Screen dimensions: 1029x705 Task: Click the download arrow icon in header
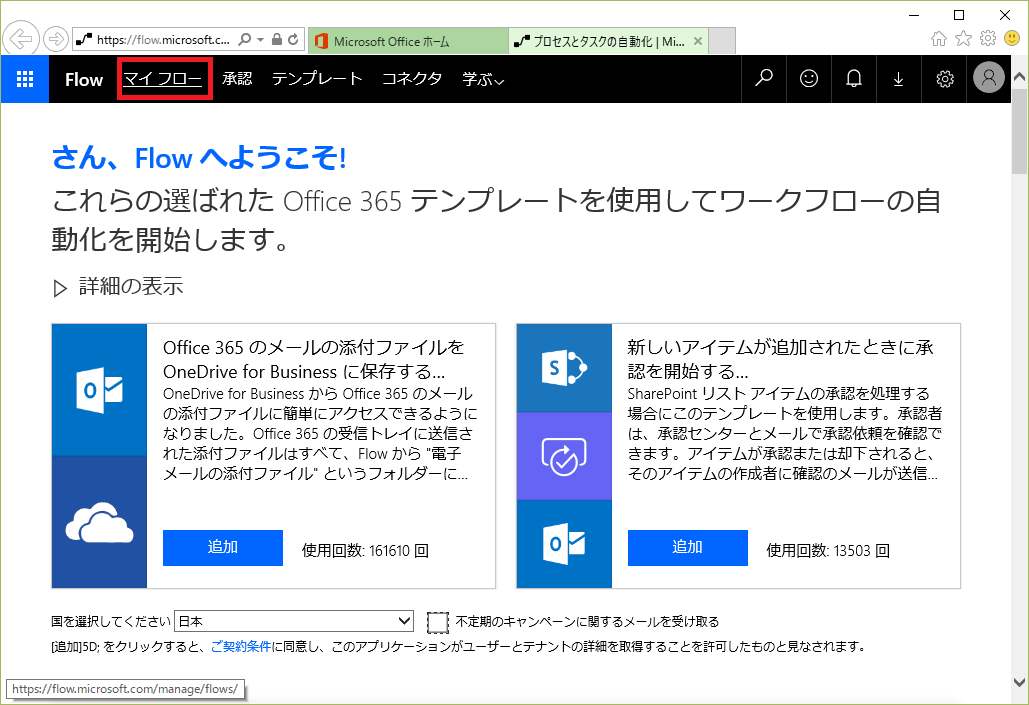(x=899, y=79)
